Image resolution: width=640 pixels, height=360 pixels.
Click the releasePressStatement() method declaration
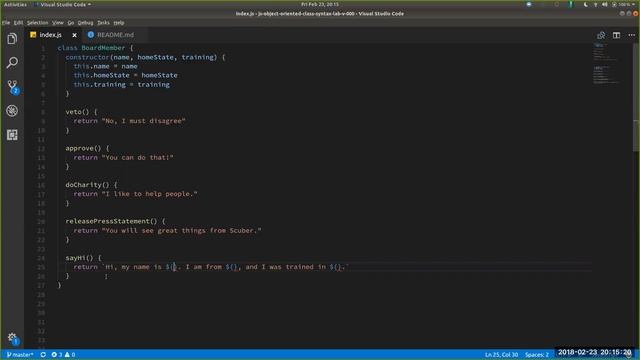116,221
